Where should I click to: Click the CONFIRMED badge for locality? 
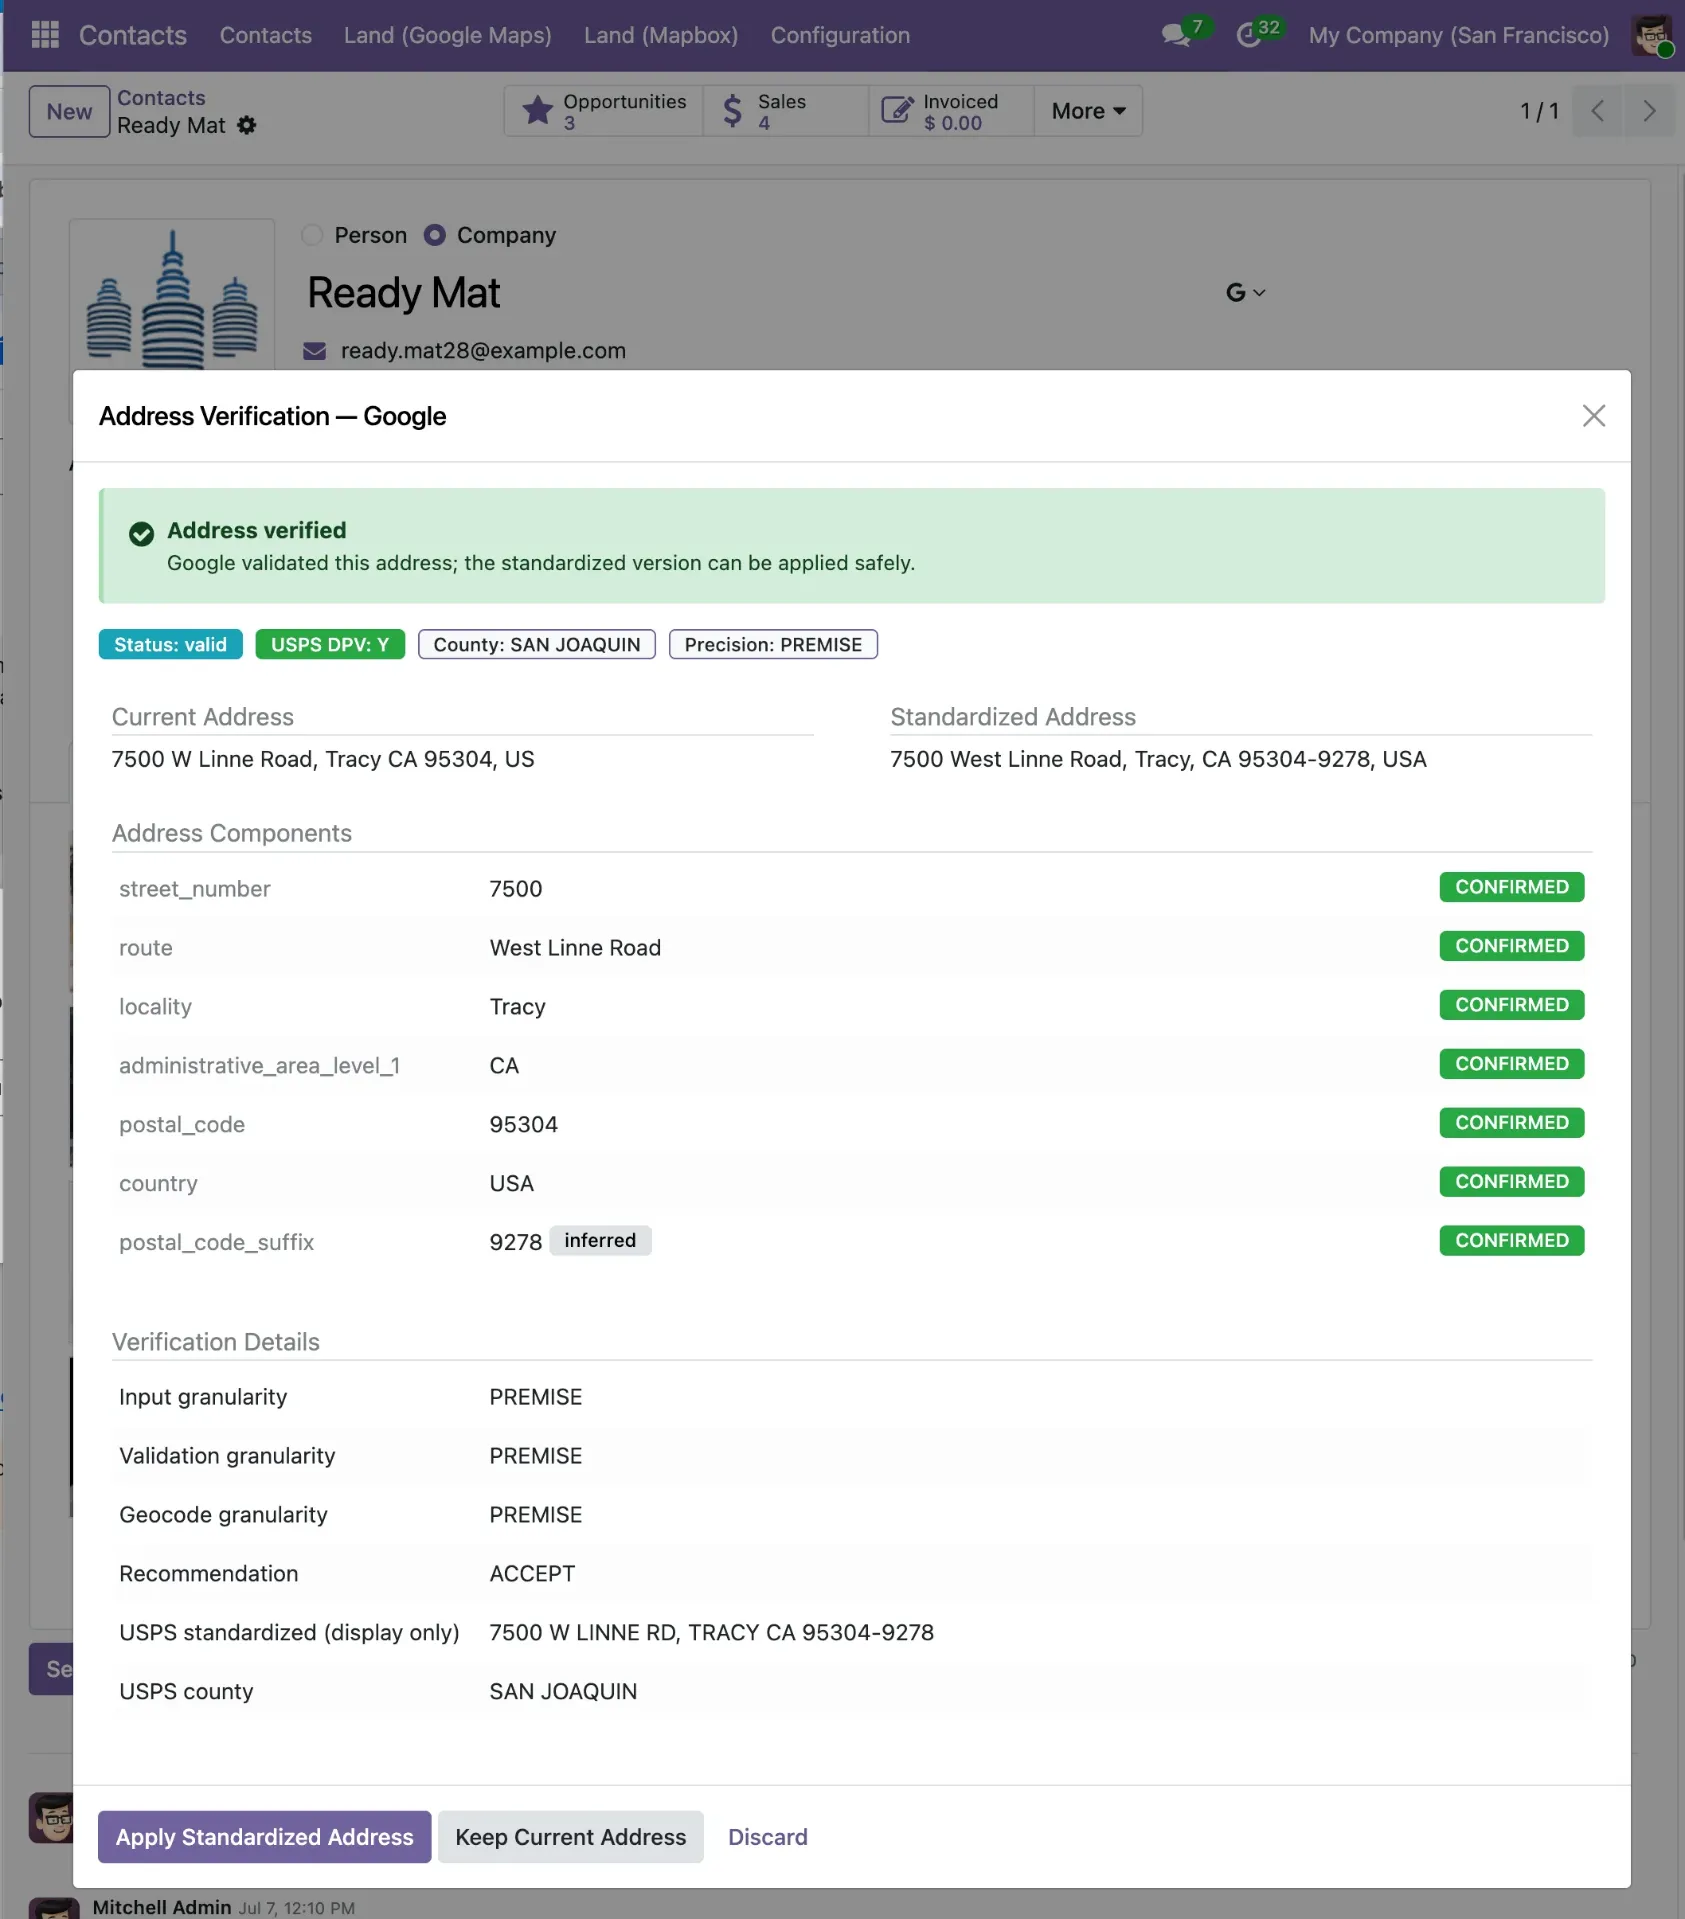click(1512, 1005)
